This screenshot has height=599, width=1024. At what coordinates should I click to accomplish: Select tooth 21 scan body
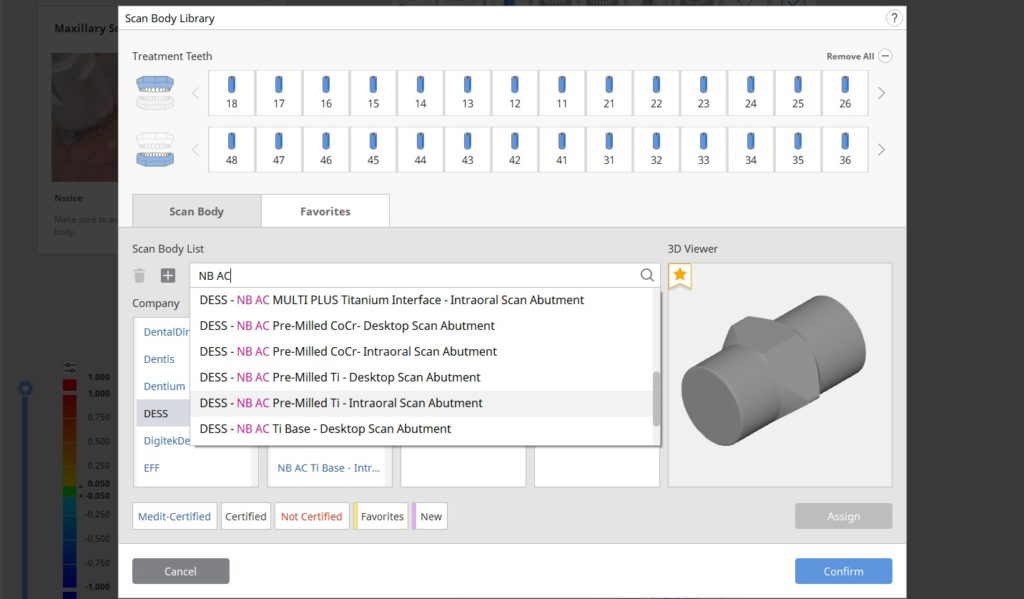coord(609,93)
